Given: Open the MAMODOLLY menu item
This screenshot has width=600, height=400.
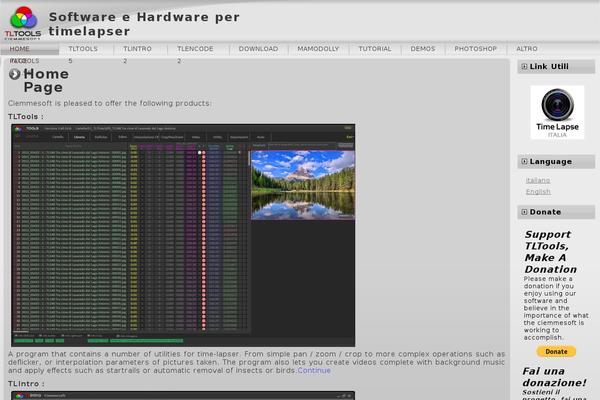Looking at the screenshot, I should pyautogui.click(x=318, y=49).
